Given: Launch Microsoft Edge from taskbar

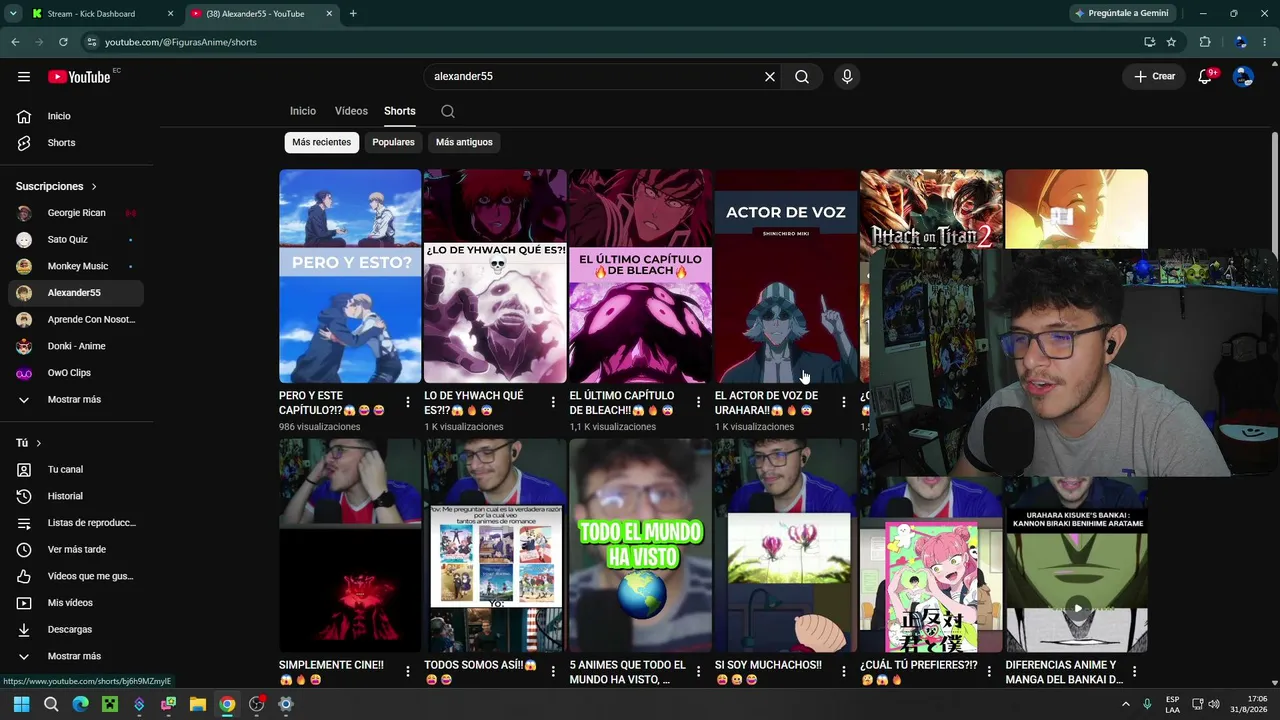Looking at the screenshot, I should tap(80, 704).
